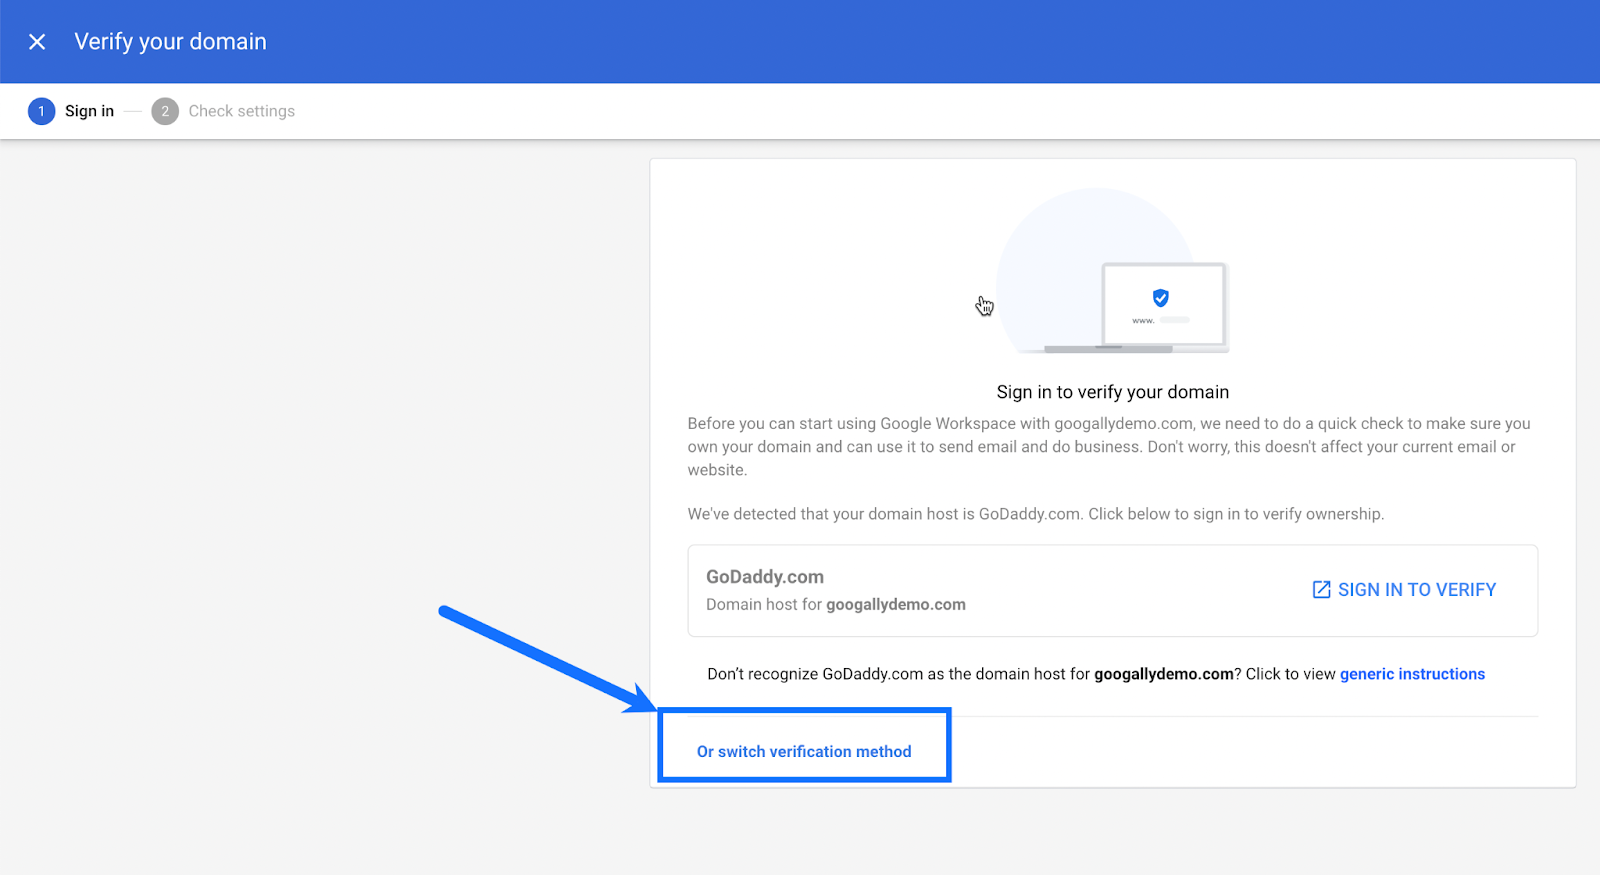Screen dimensions: 1600x875
Task: Click the step 1 number circle
Action: 41,111
